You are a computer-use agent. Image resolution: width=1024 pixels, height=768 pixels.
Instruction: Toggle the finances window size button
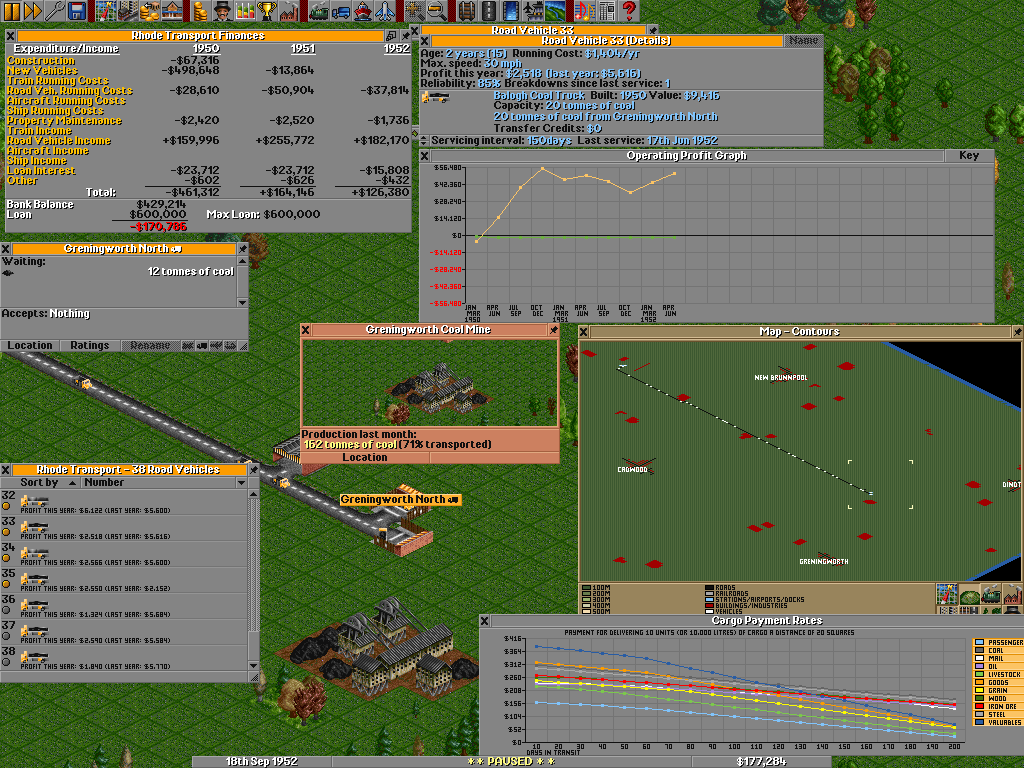click(x=392, y=35)
